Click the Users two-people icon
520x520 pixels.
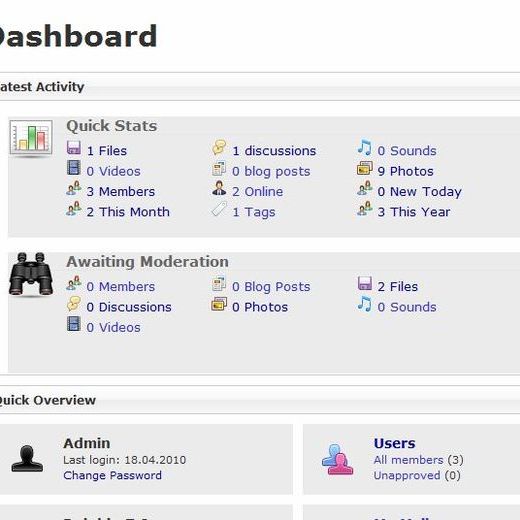[x=337, y=459]
